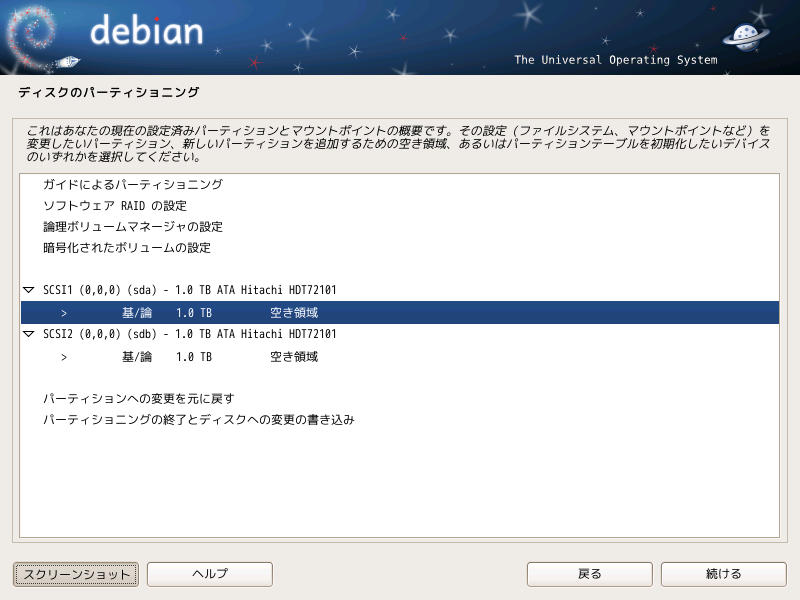This screenshot has width=800, height=600.
Task: Collapse the SCSI1 sda disk triangle
Action: 29,290
